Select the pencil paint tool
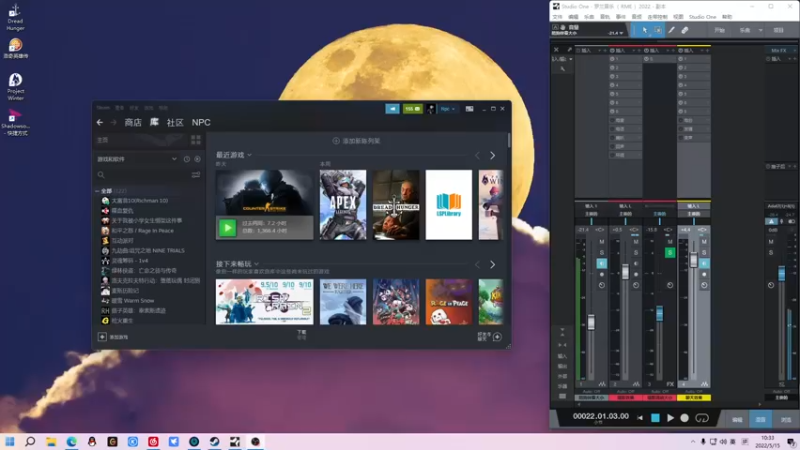 tap(671, 30)
